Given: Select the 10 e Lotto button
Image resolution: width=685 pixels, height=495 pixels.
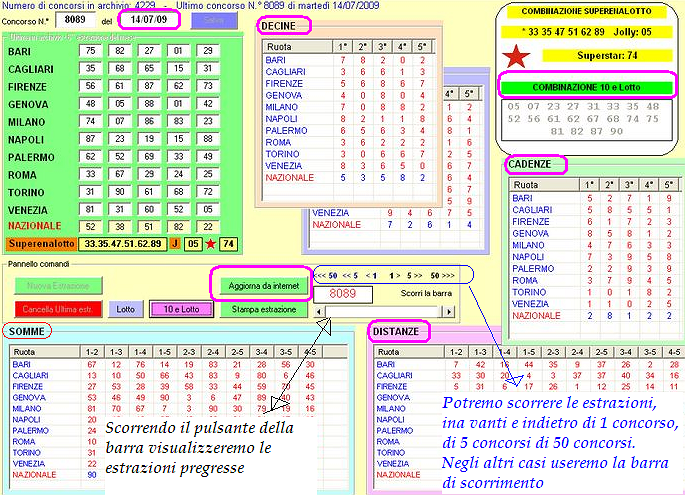Looking at the screenshot, I should coord(181,309).
